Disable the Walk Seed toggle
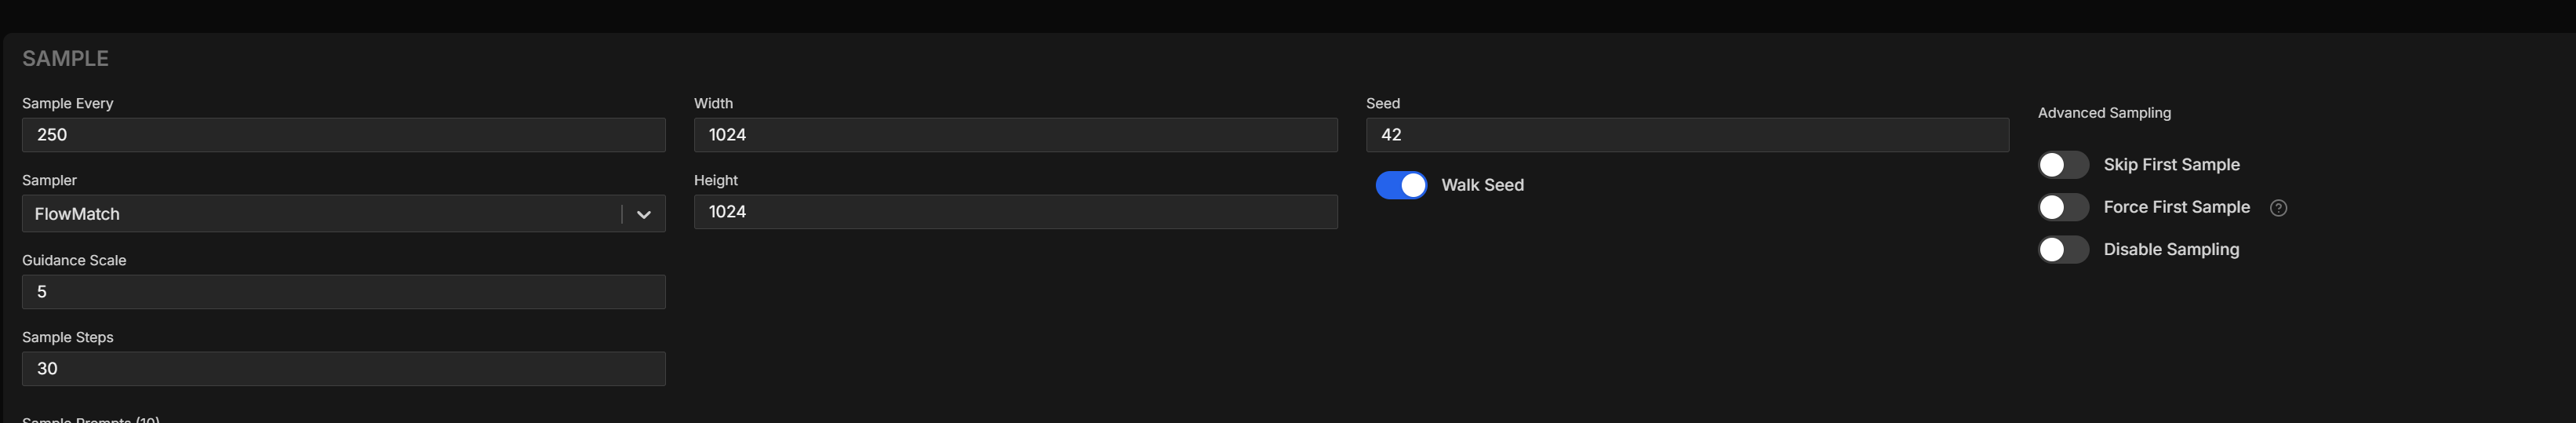 (1401, 185)
